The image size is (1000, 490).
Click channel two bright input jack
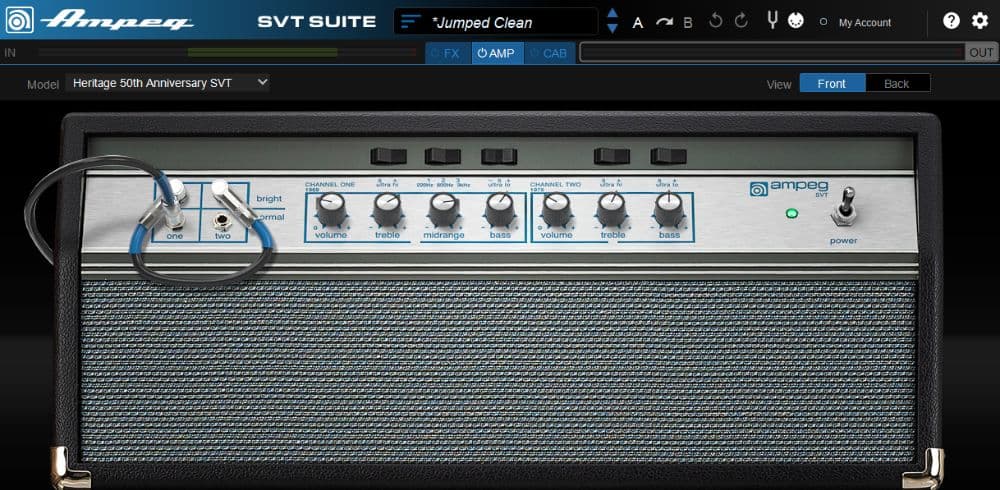coord(221,189)
